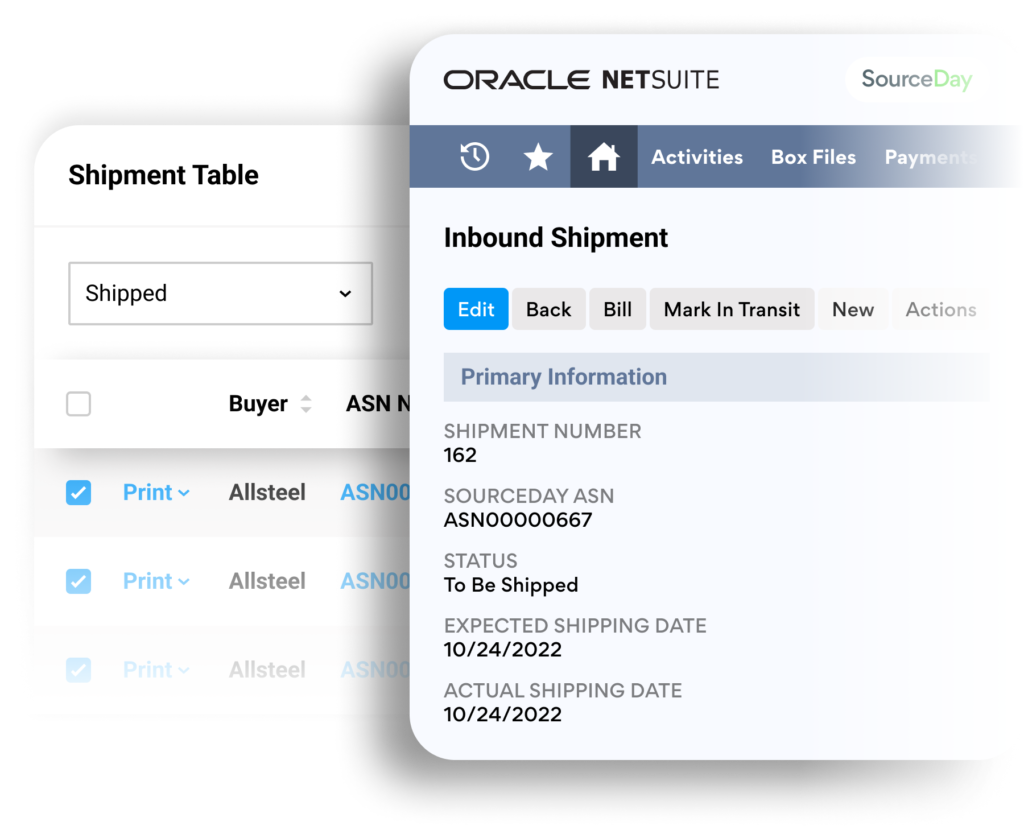Screen dimensions: 1024x826
Task: Select SourceDay ASN value ASN00000667
Action: tap(518, 520)
